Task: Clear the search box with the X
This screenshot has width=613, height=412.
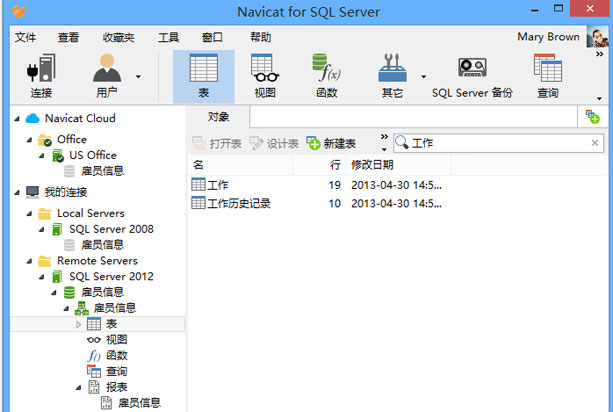Action: pyautogui.click(x=595, y=143)
